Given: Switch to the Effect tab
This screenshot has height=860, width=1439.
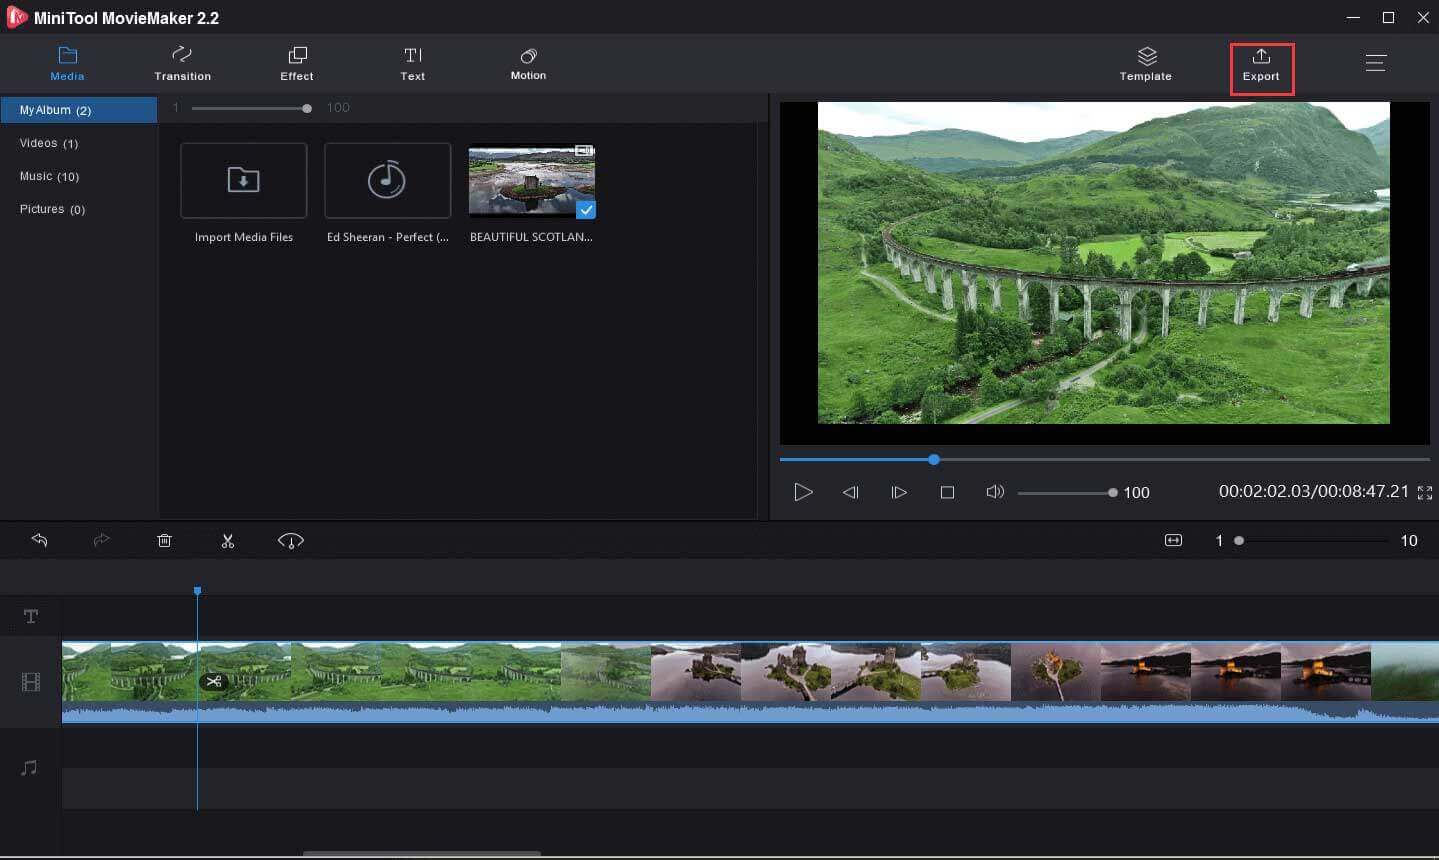Looking at the screenshot, I should pyautogui.click(x=297, y=64).
